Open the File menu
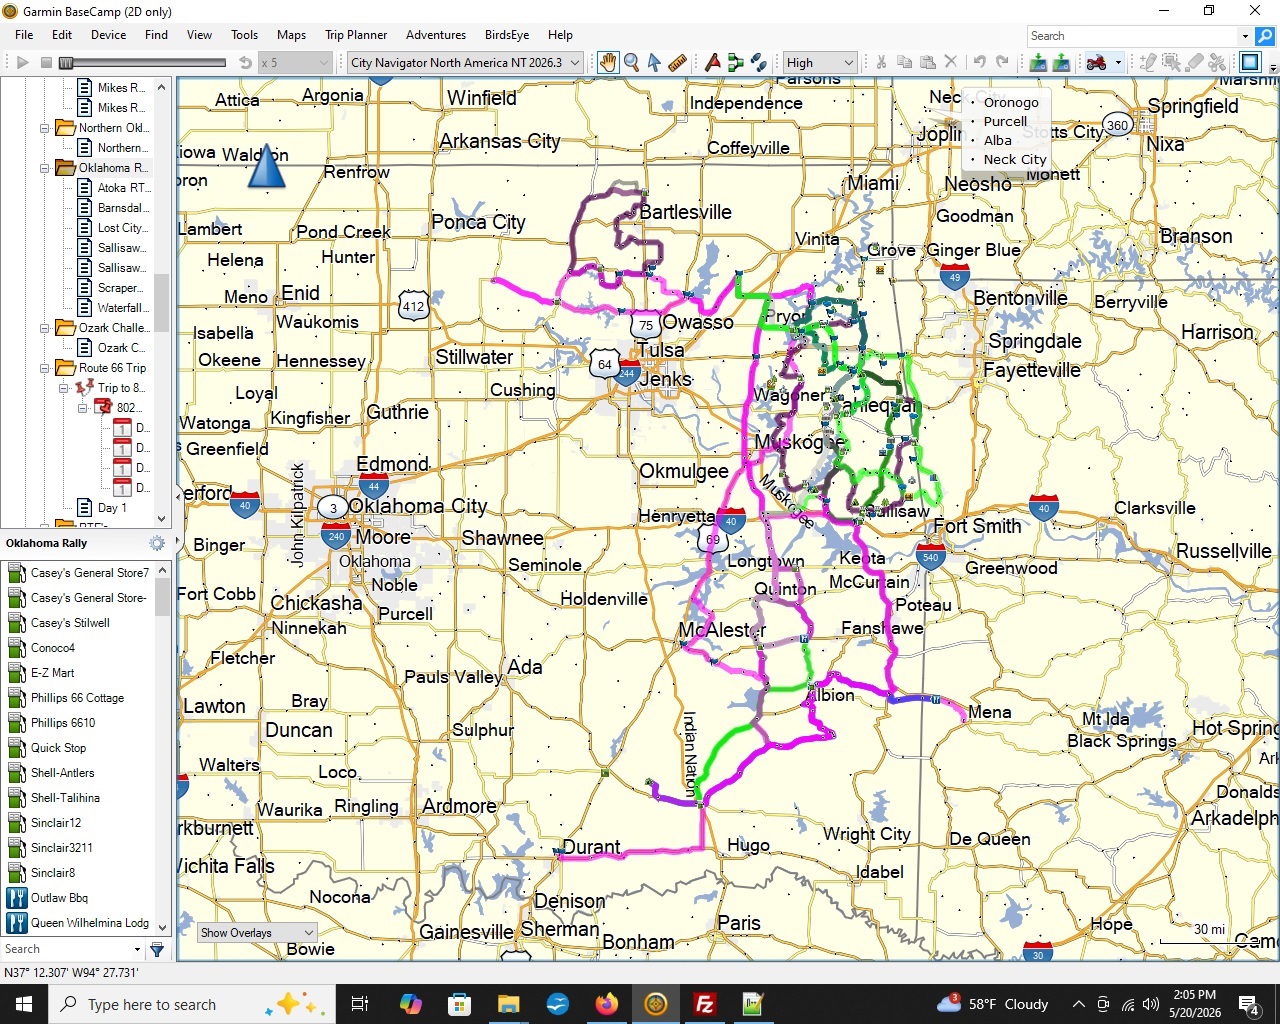This screenshot has height=1024, width=1280. point(24,34)
